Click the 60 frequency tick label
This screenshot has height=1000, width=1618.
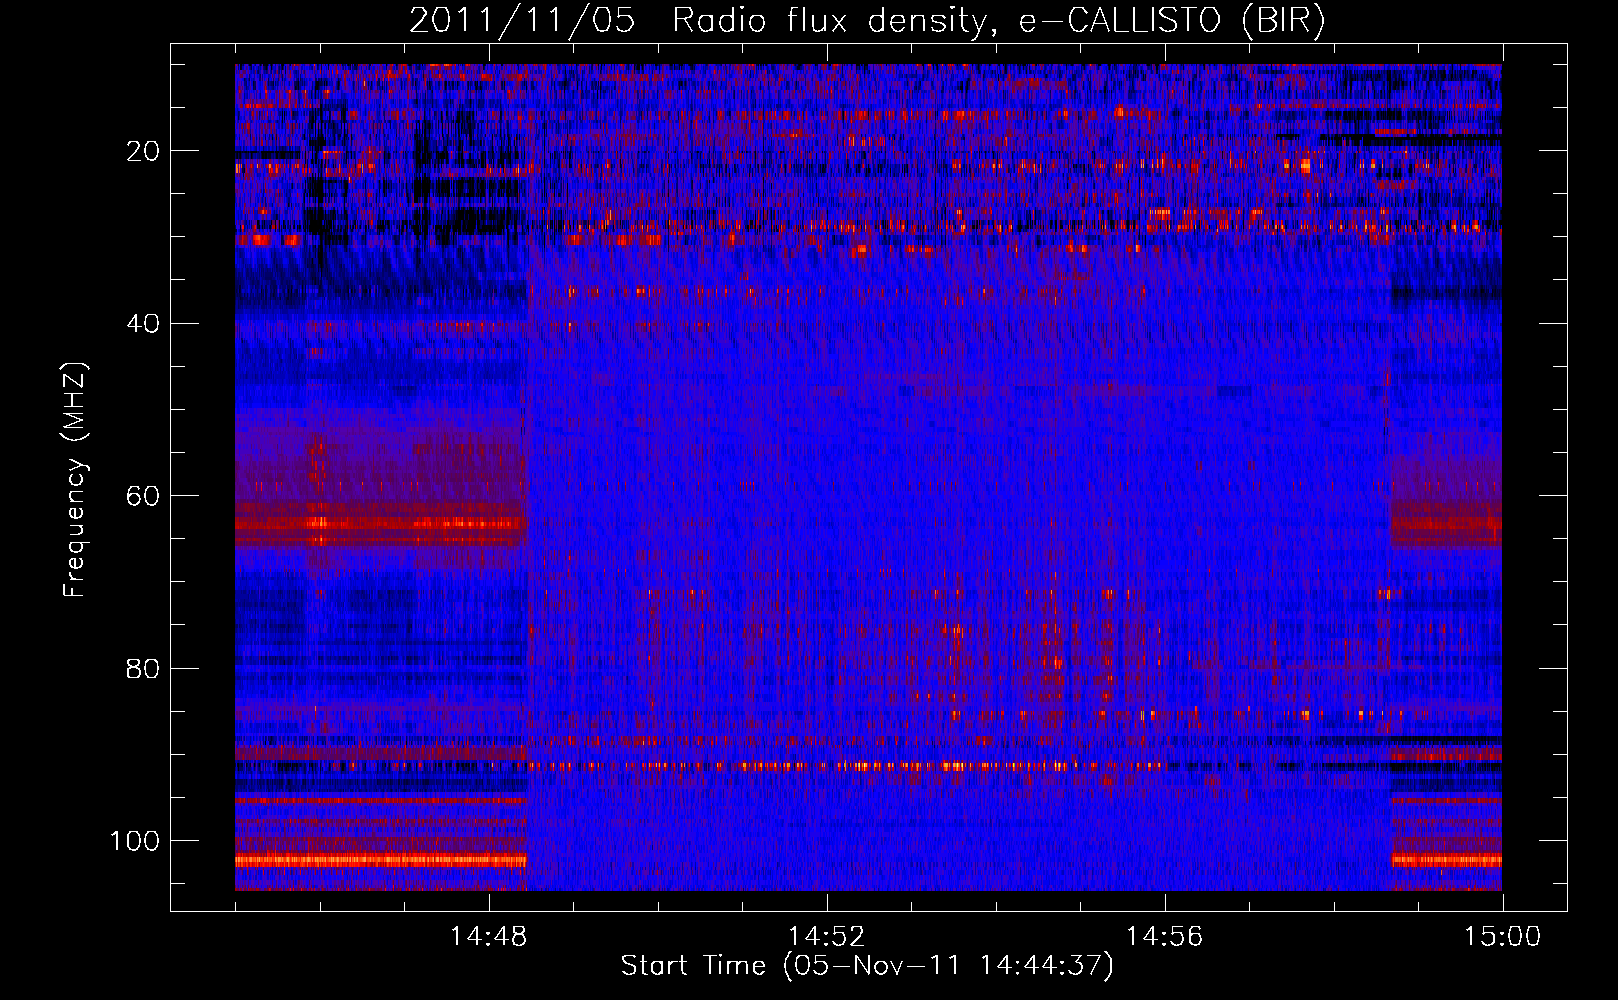pyautogui.click(x=143, y=496)
